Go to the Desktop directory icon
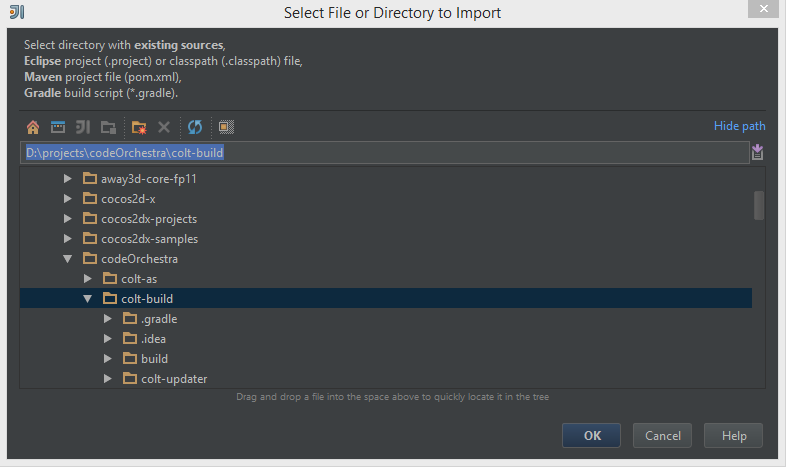 58,127
